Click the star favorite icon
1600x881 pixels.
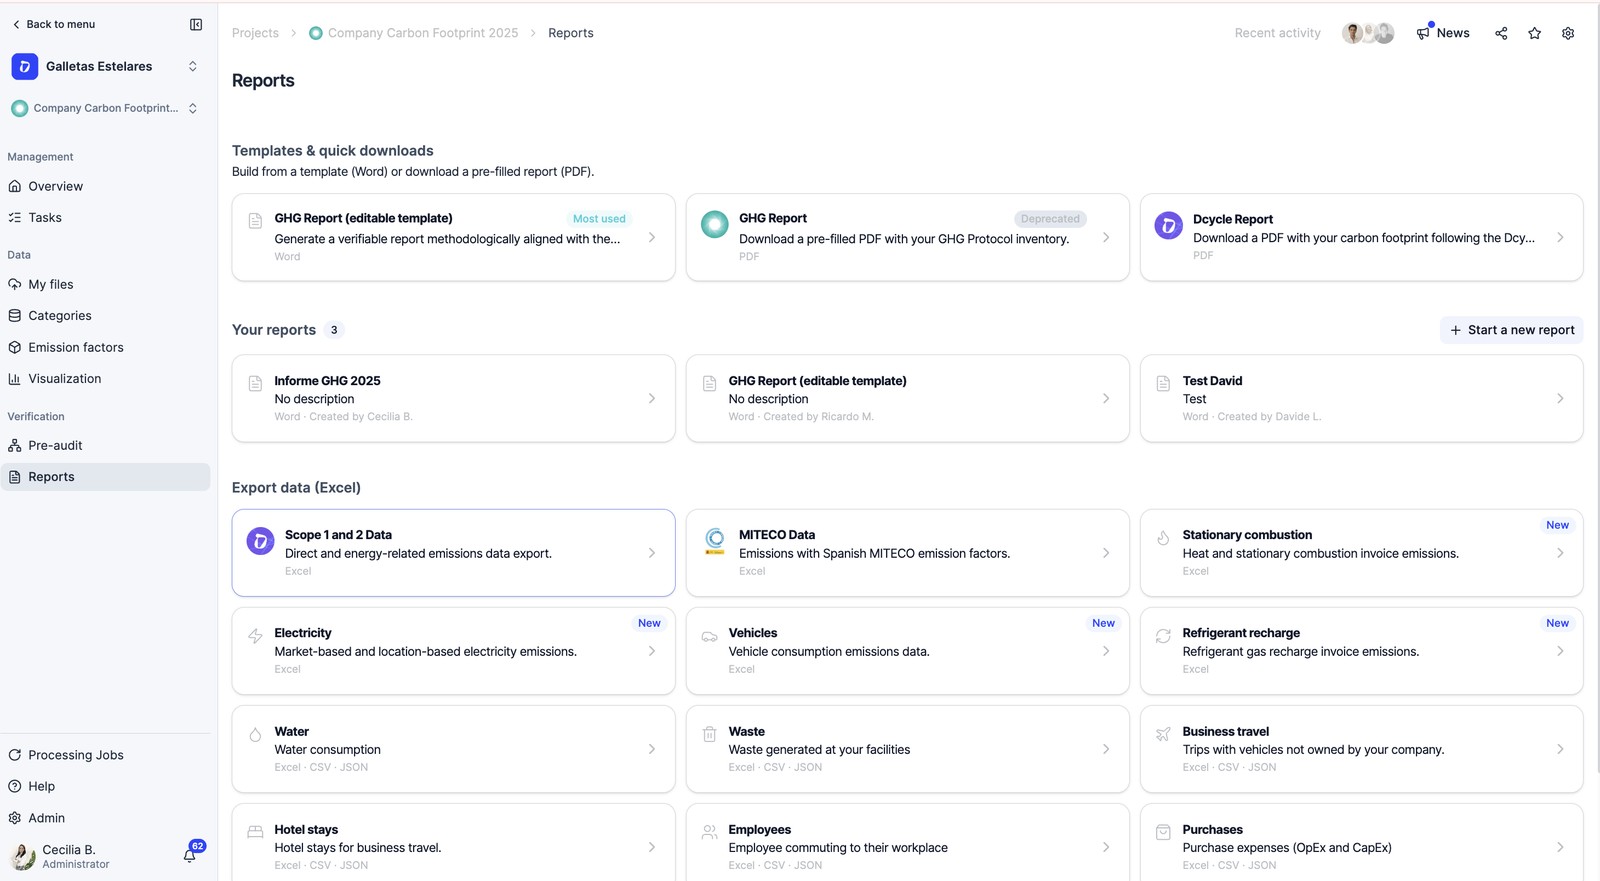pos(1535,33)
